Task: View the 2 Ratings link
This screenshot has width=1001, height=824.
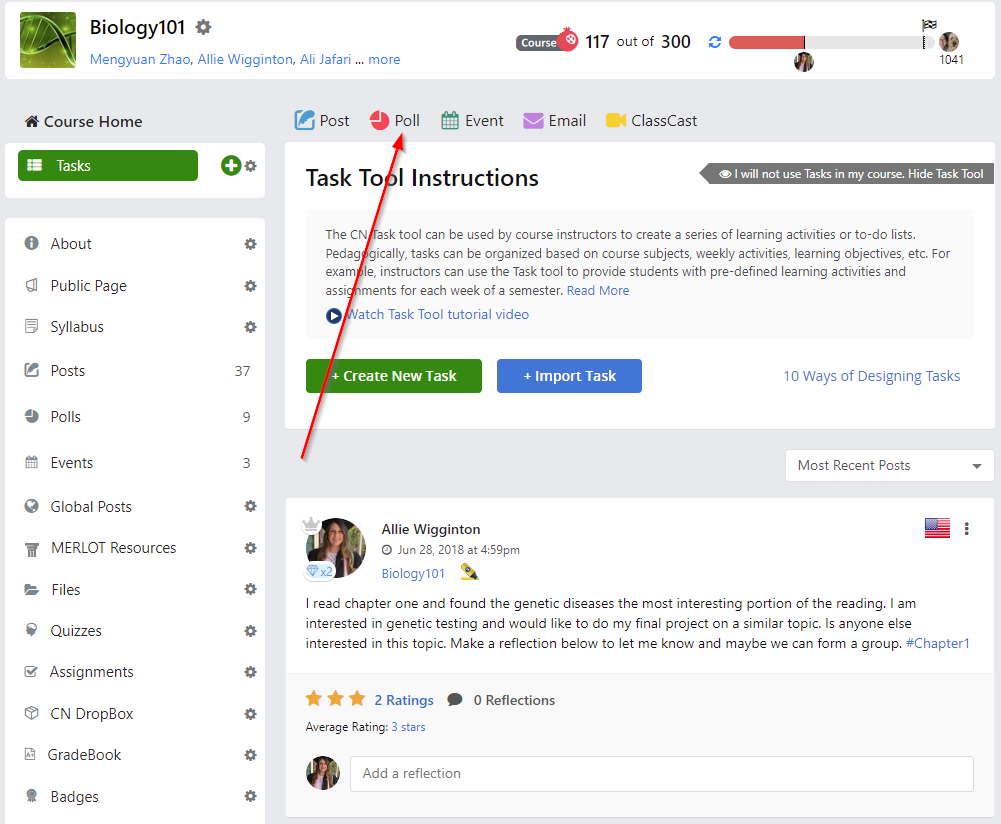Action: (403, 700)
